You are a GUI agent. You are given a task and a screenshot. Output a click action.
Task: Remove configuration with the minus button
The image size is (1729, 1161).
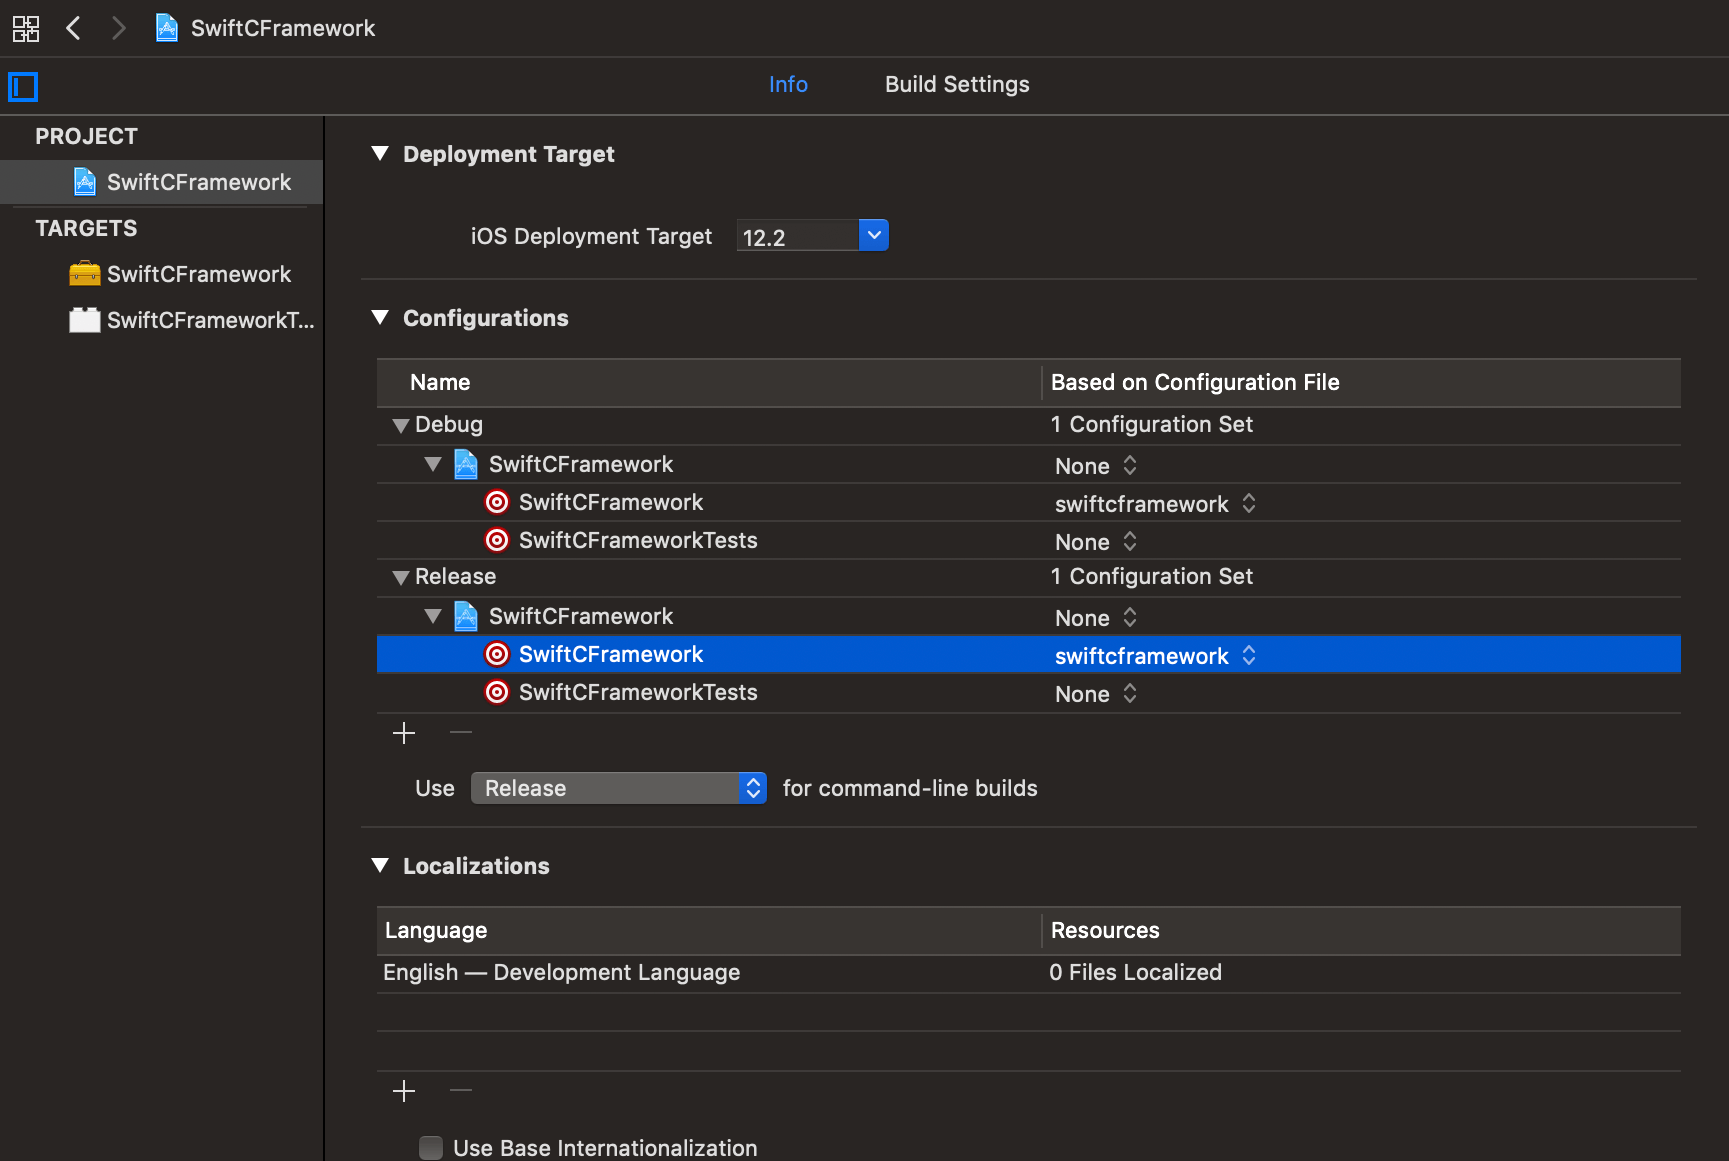click(x=461, y=733)
